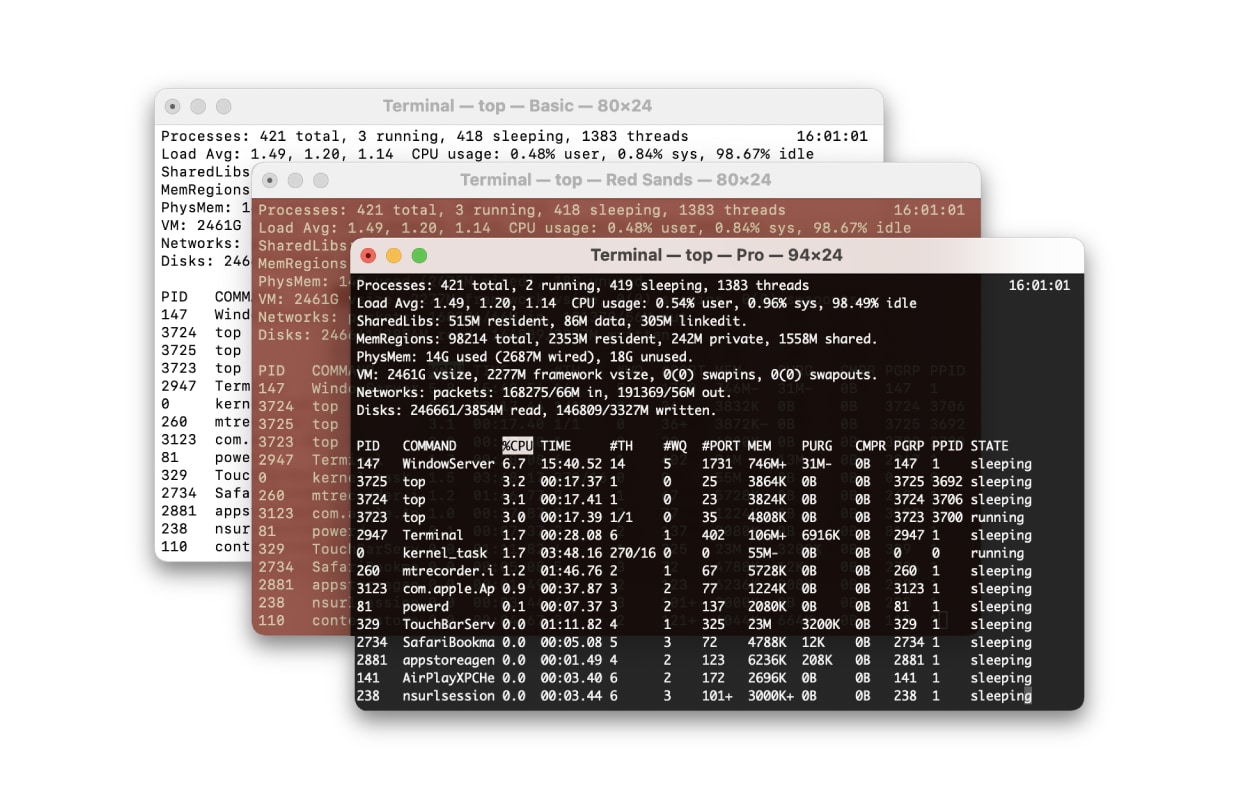Viewport: 1240px width, 800px height.
Task: Click the PID column header in Pro window
Action: (x=368, y=446)
